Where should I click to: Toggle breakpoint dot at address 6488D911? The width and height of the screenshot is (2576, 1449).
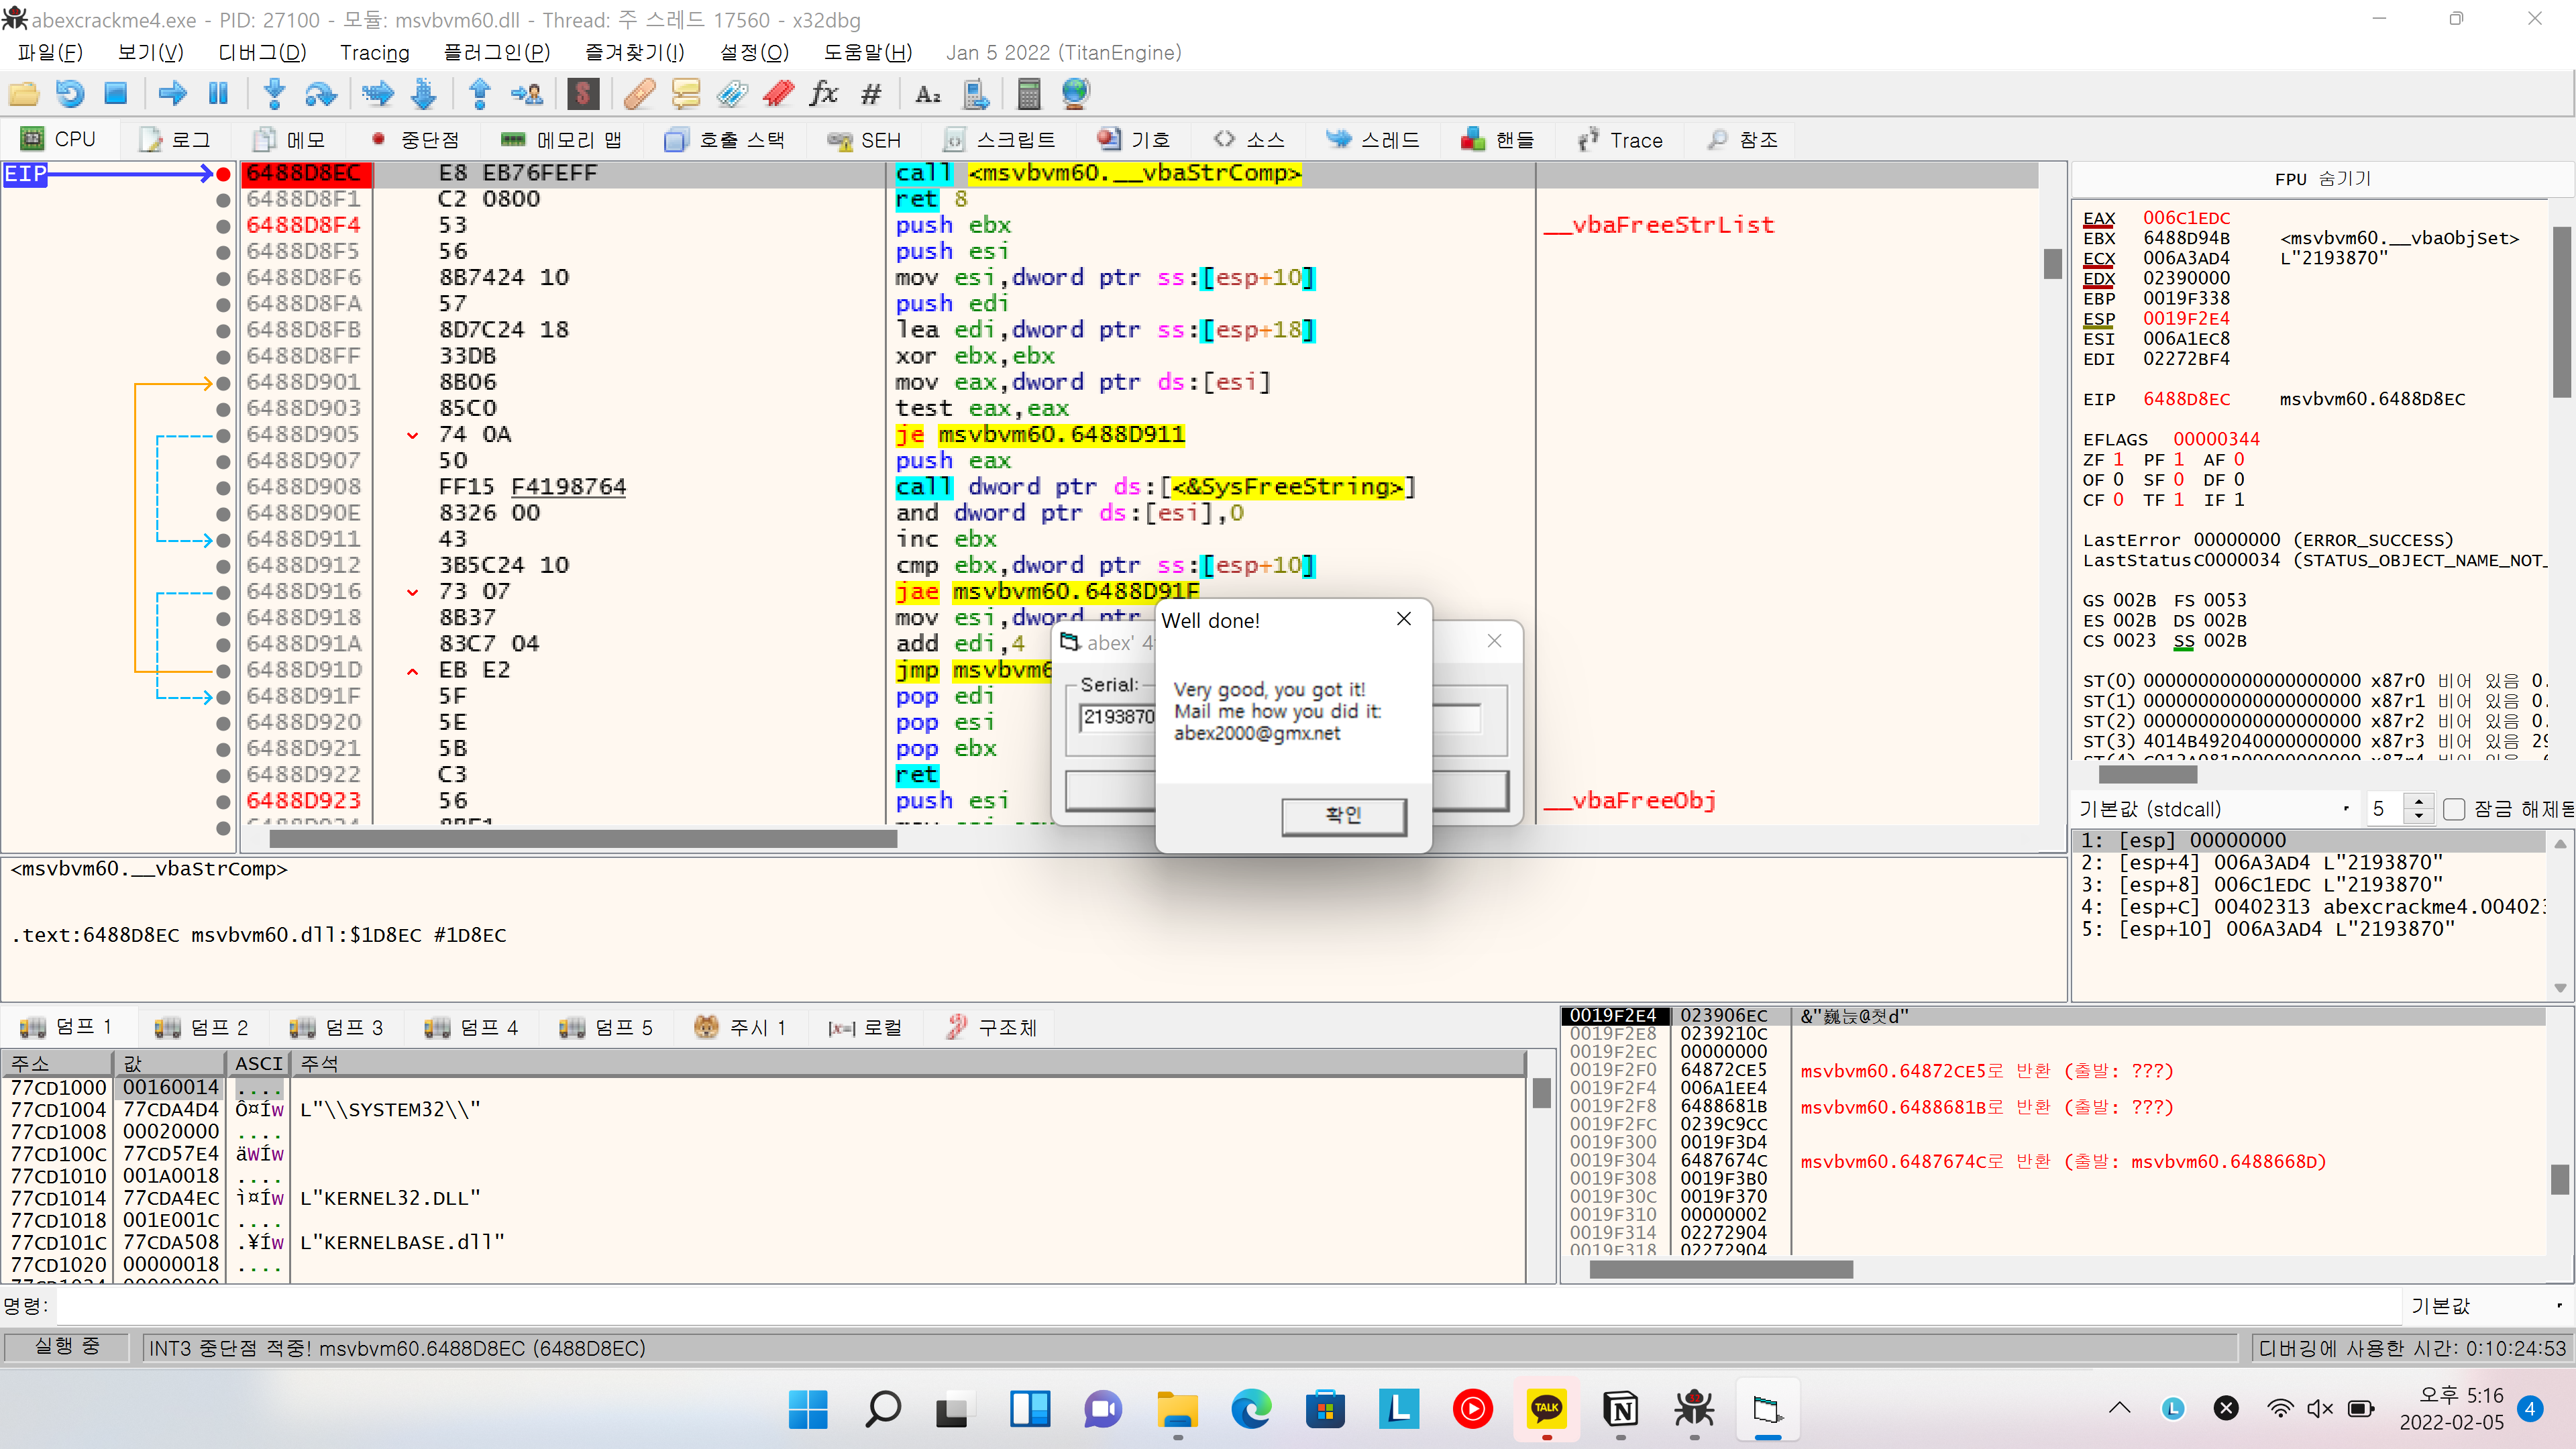223,540
